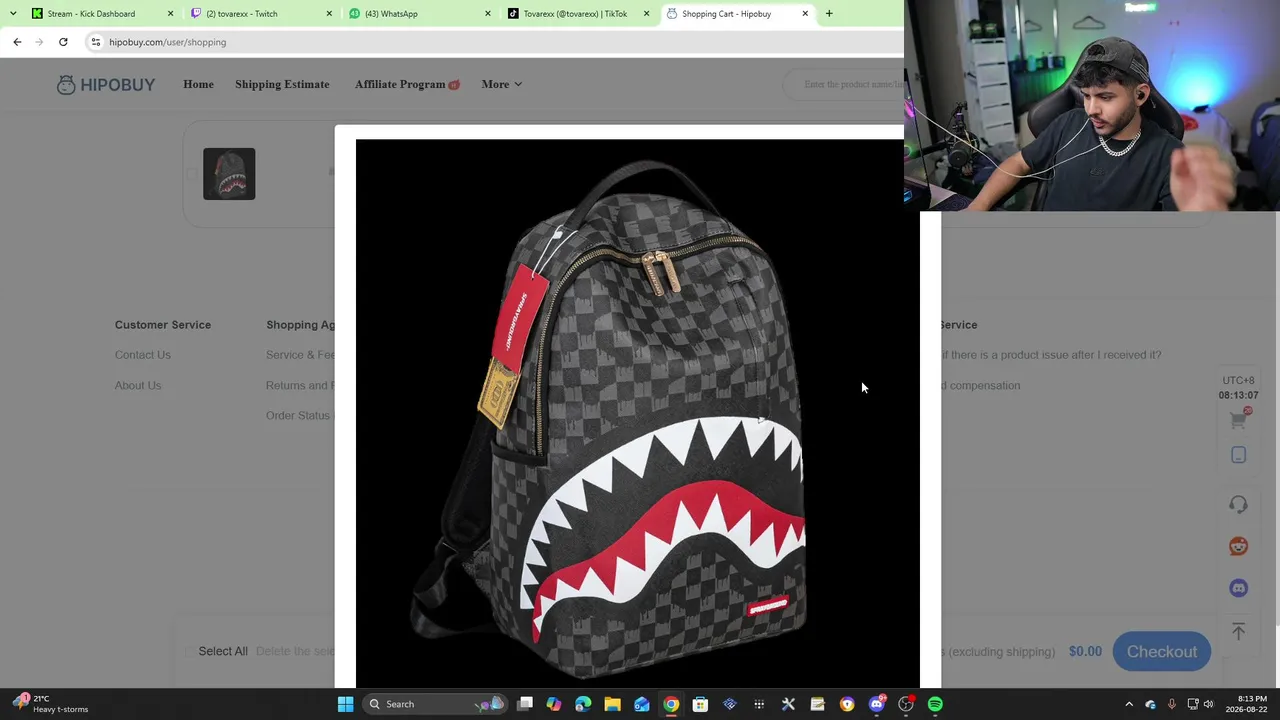Open the volume control in system tray
This screenshot has width=1280, height=720.
pos(1208,704)
